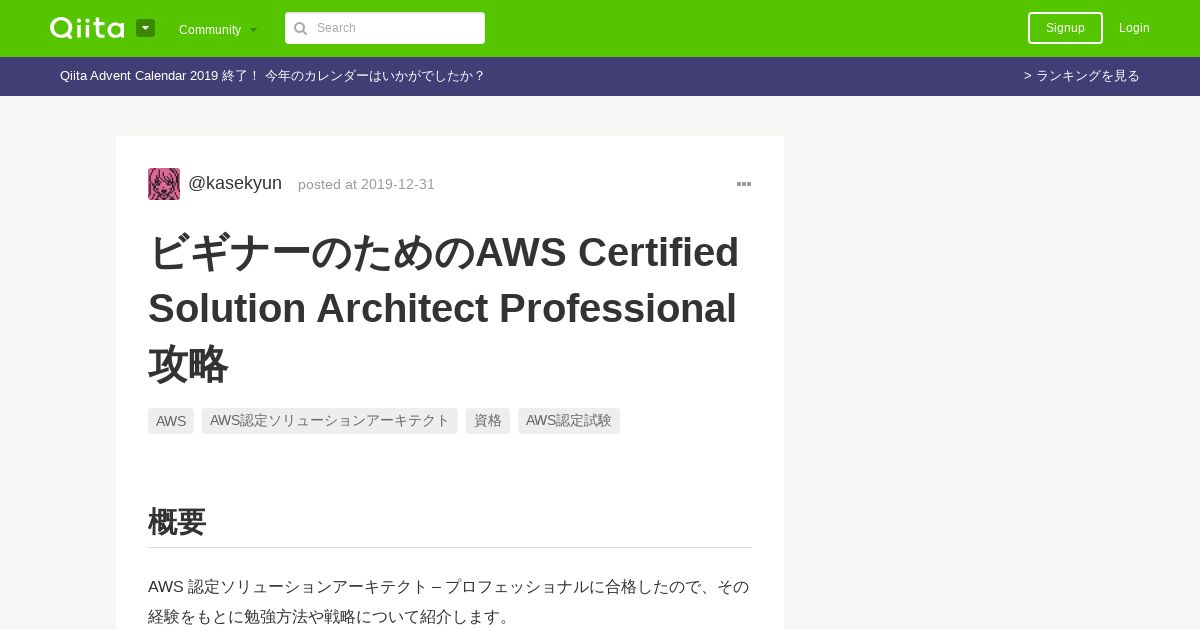
Task: Open the article's three-dot options menu
Action: coord(744,184)
